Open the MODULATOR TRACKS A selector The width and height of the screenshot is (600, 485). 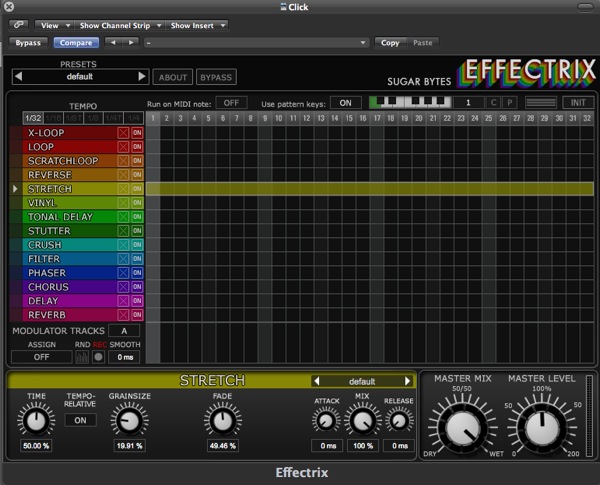coord(124,331)
